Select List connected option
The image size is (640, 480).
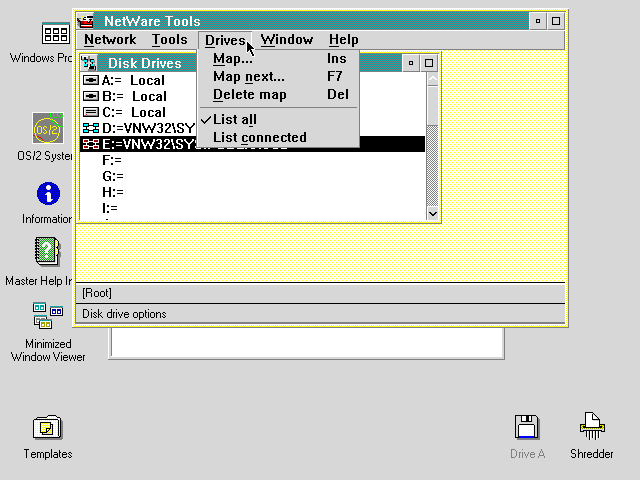coord(279,138)
